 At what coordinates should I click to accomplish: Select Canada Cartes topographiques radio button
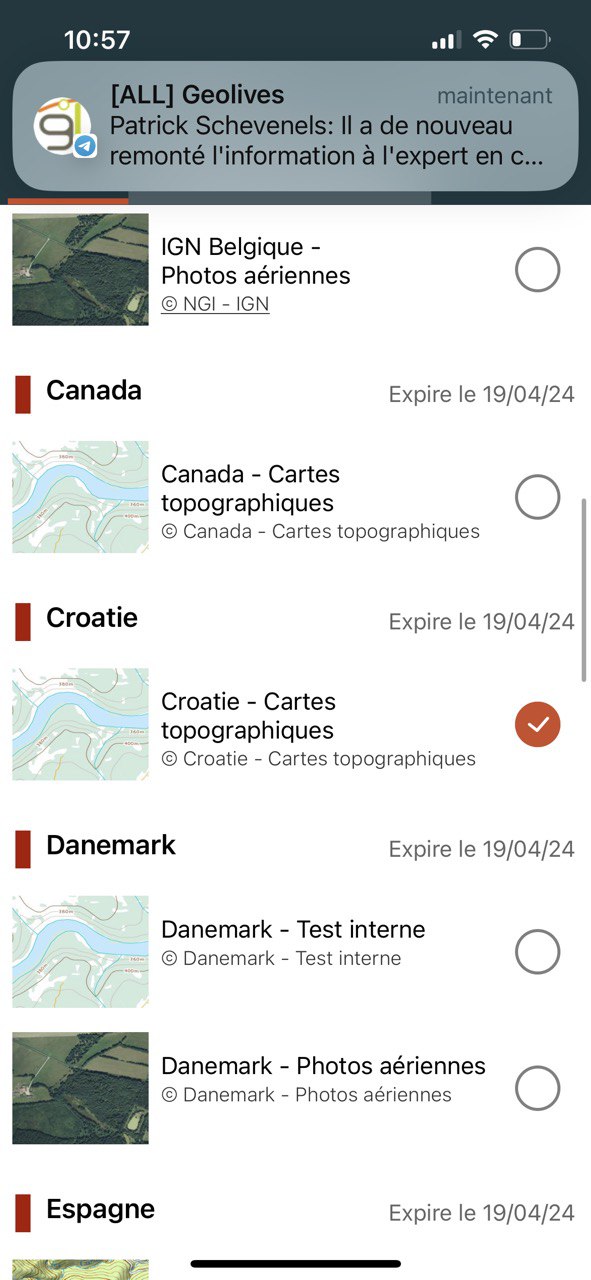coord(537,497)
